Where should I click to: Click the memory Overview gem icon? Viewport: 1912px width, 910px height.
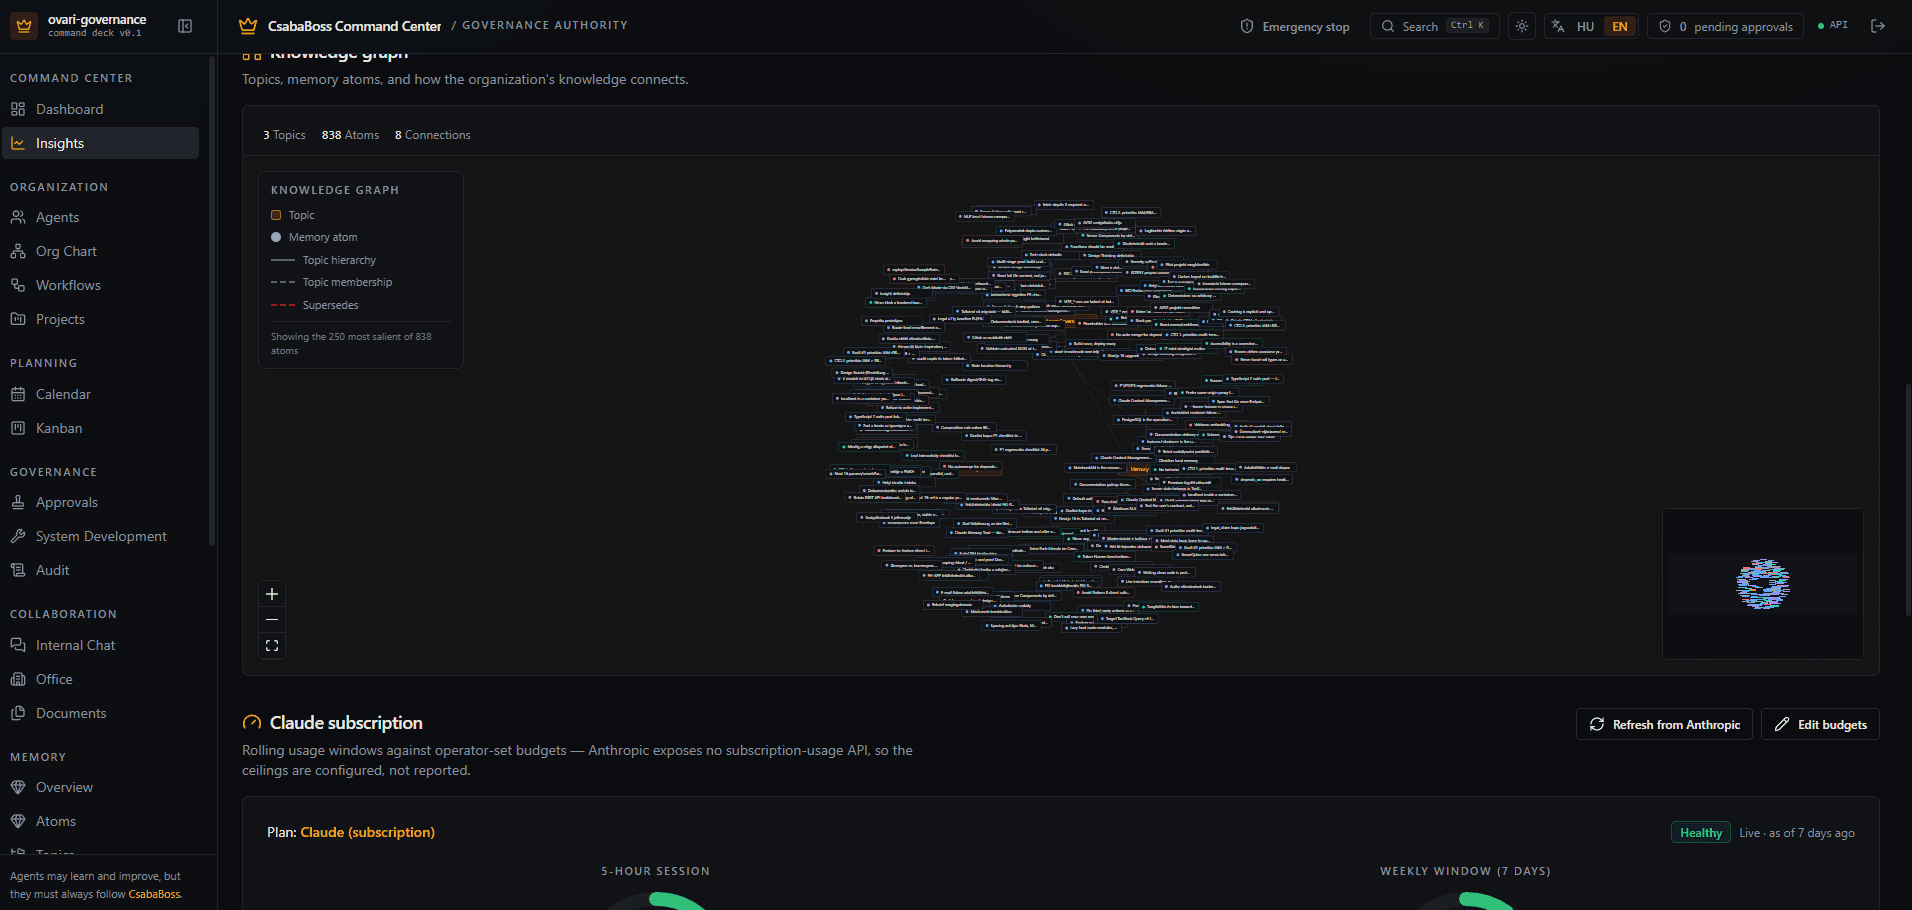point(18,787)
